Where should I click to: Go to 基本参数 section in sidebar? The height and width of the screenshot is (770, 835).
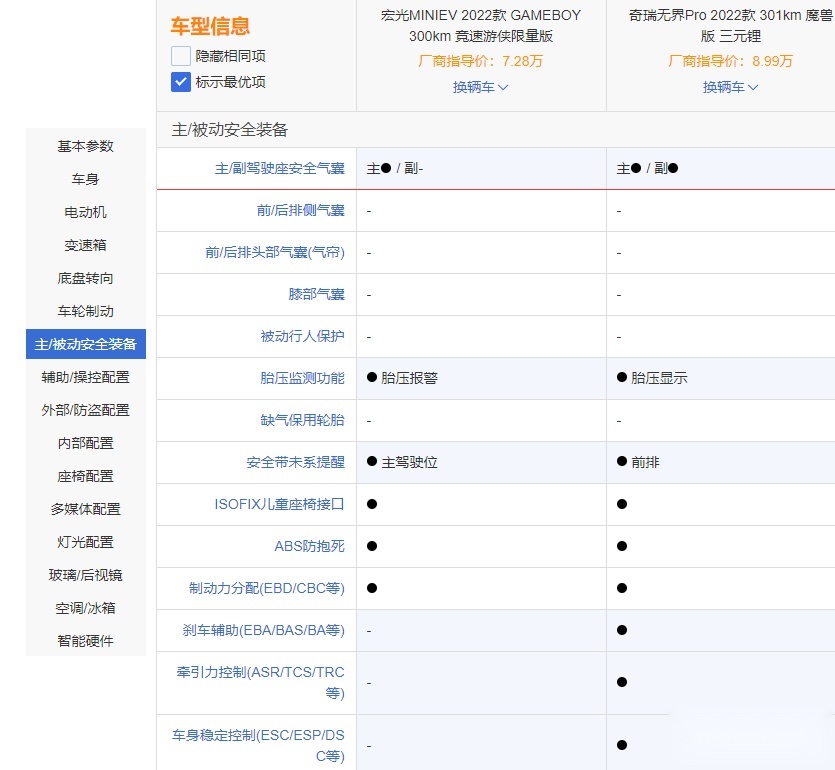86,146
